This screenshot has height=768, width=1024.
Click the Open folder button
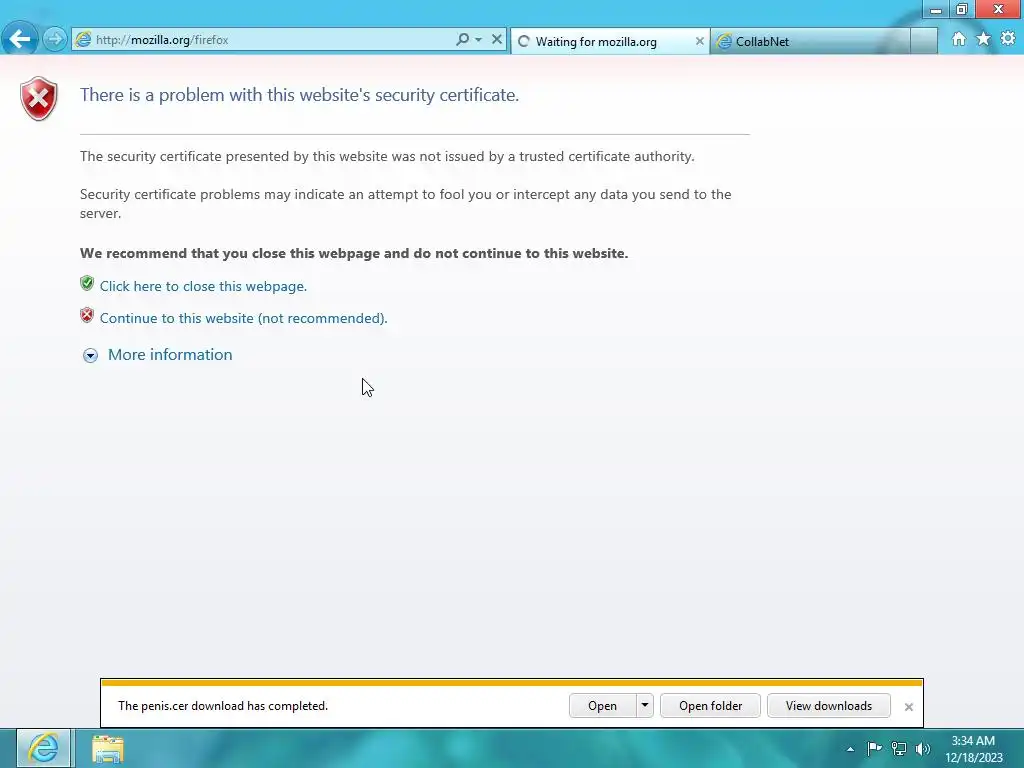[x=711, y=706]
